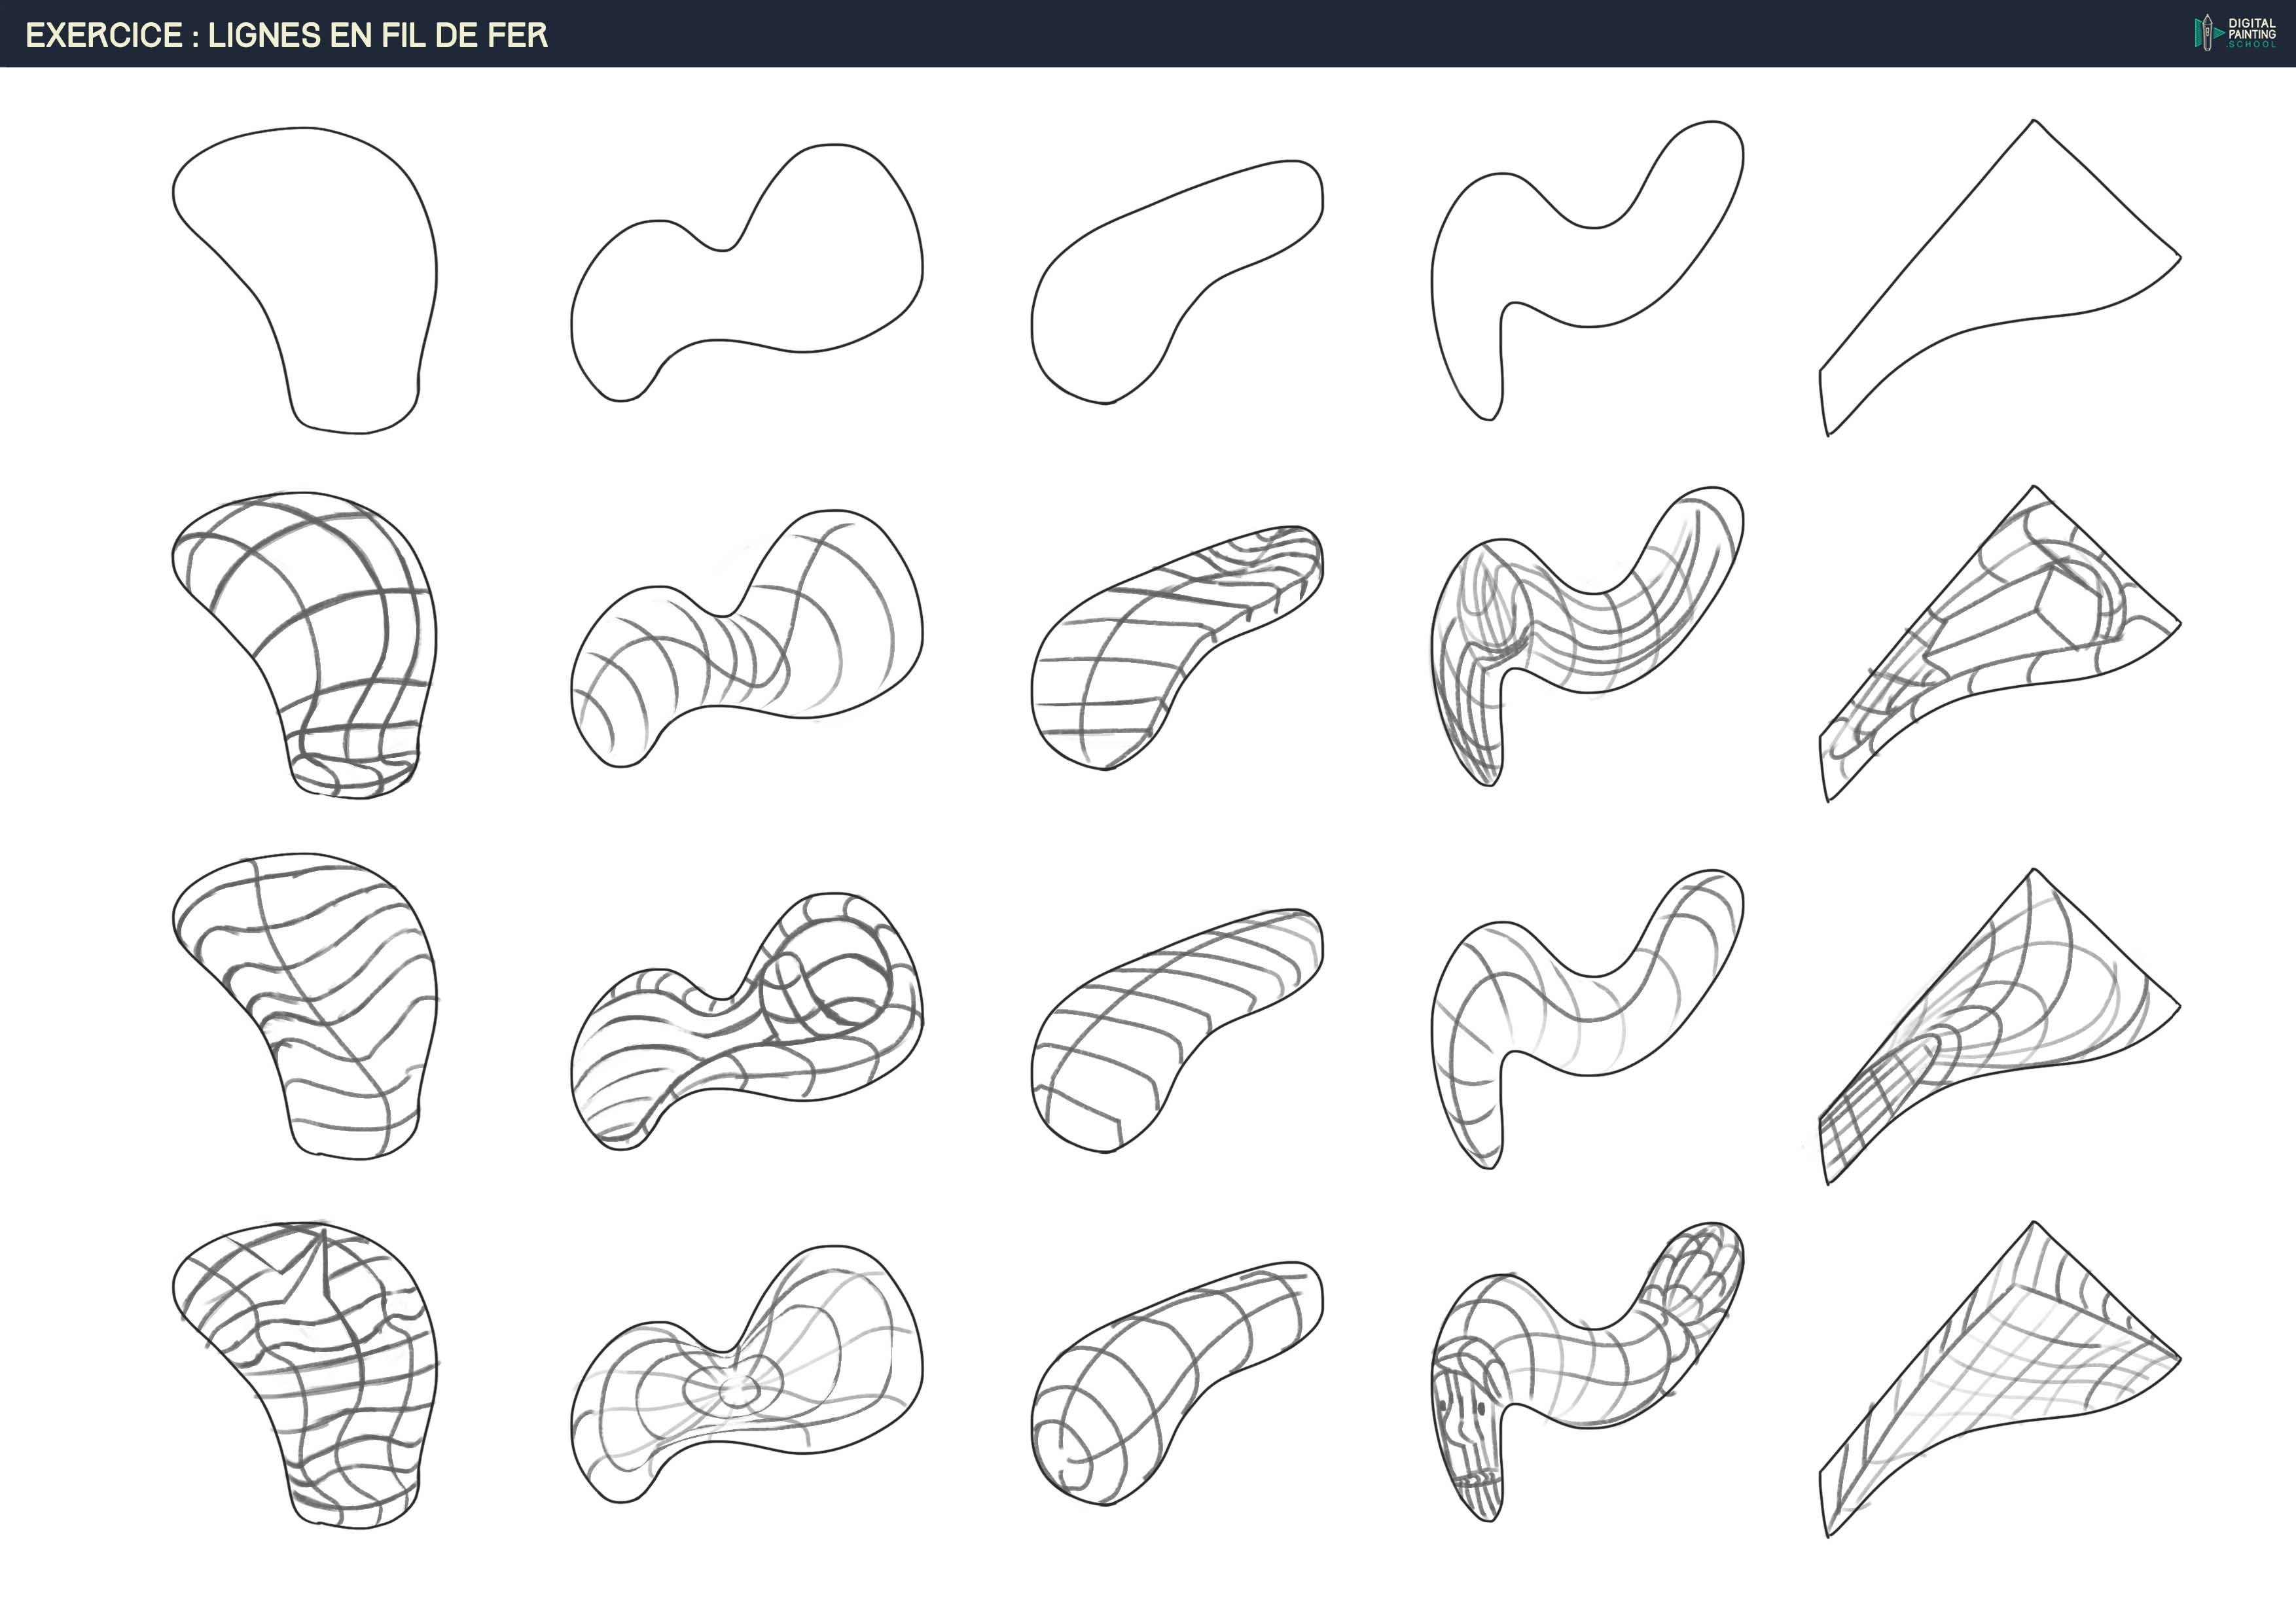The height and width of the screenshot is (1623, 2296).
Task: Click the Digital Painting School logo
Action: (2236, 32)
